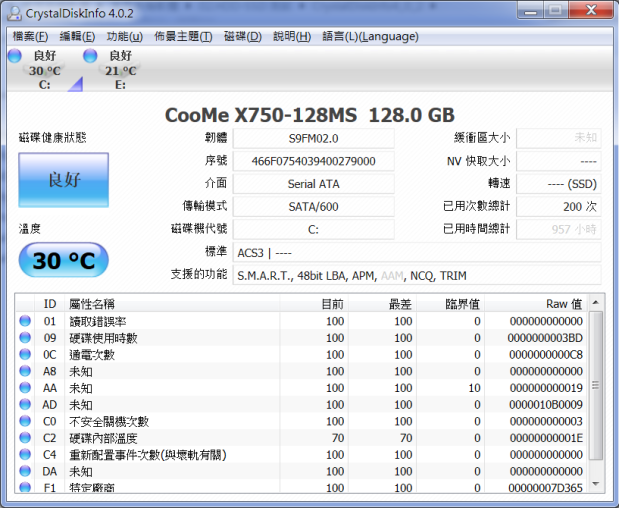Click the serial number field 466F0754039400279000
The image size is (619, 508).
pos(313,161)
